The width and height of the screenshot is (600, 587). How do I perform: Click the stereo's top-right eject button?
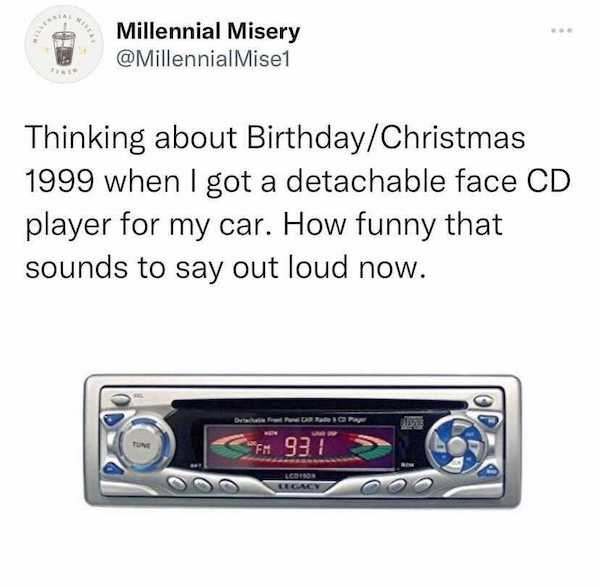[484, 401]
